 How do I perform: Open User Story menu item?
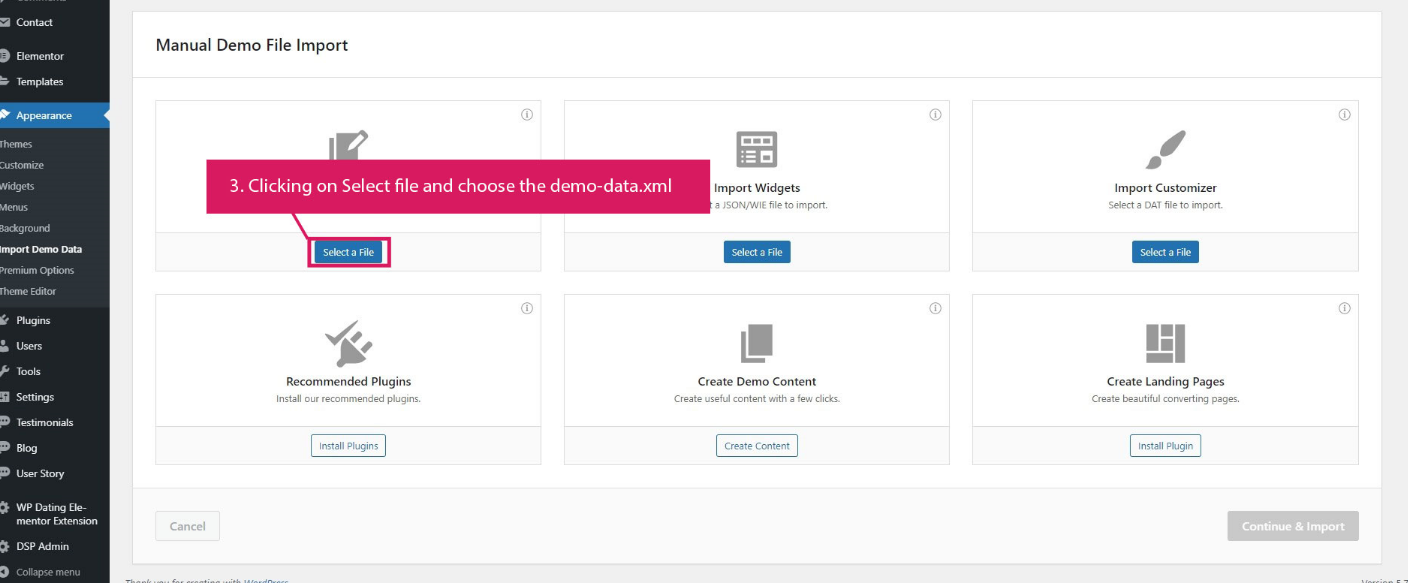click(40, 473)
